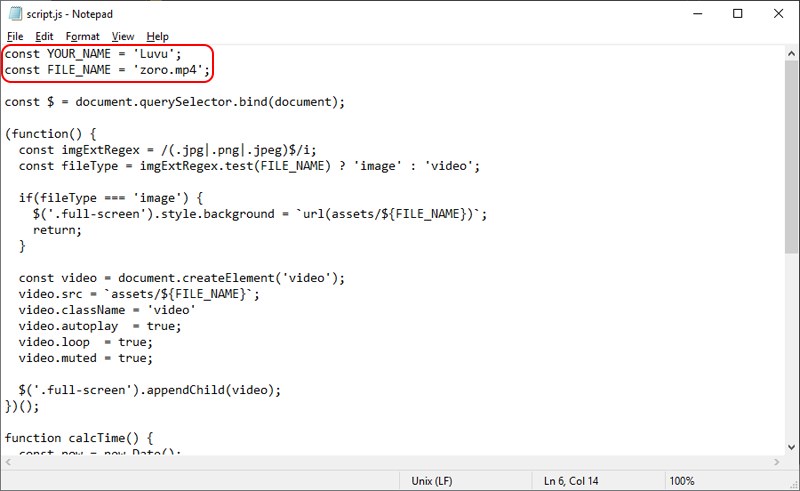
Task: Click the 'video.loop = true;' line
Action: point(86,342)
